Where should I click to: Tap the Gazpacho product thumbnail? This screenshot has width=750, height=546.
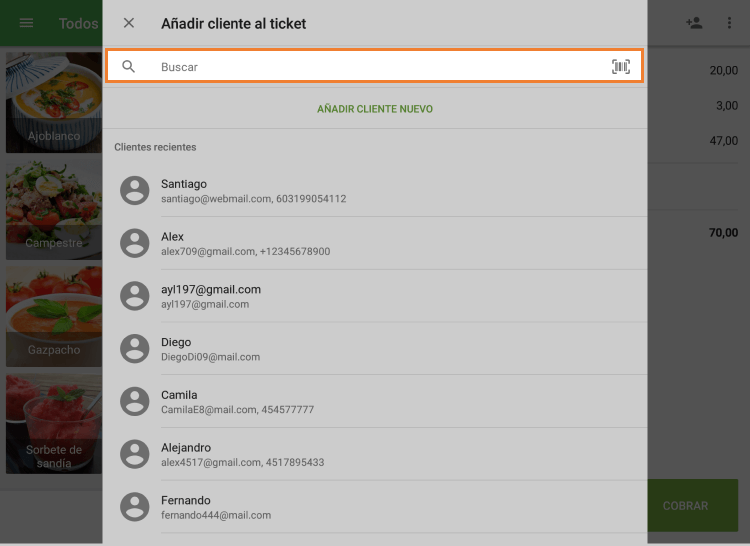[54, 316]
